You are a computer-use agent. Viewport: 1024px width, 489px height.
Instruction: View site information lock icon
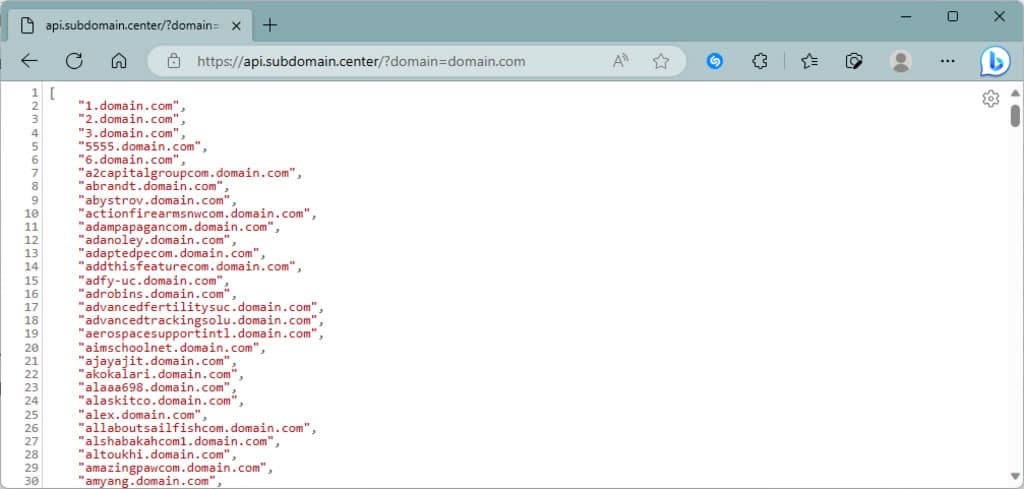click(174, 61)
